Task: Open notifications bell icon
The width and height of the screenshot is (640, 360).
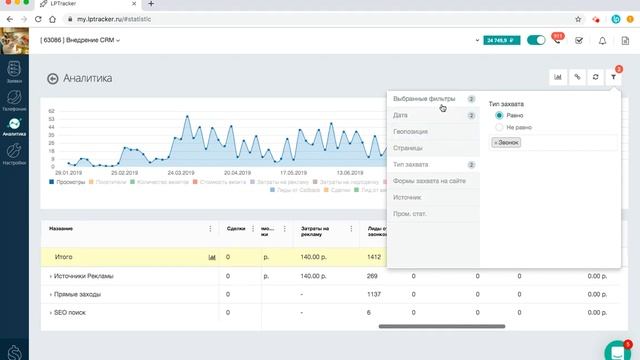Action: (x=602, y=41)
